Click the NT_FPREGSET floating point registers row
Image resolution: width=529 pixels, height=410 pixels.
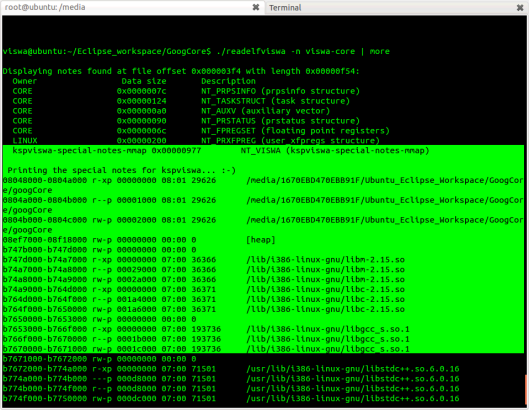[x=201, y=131]
